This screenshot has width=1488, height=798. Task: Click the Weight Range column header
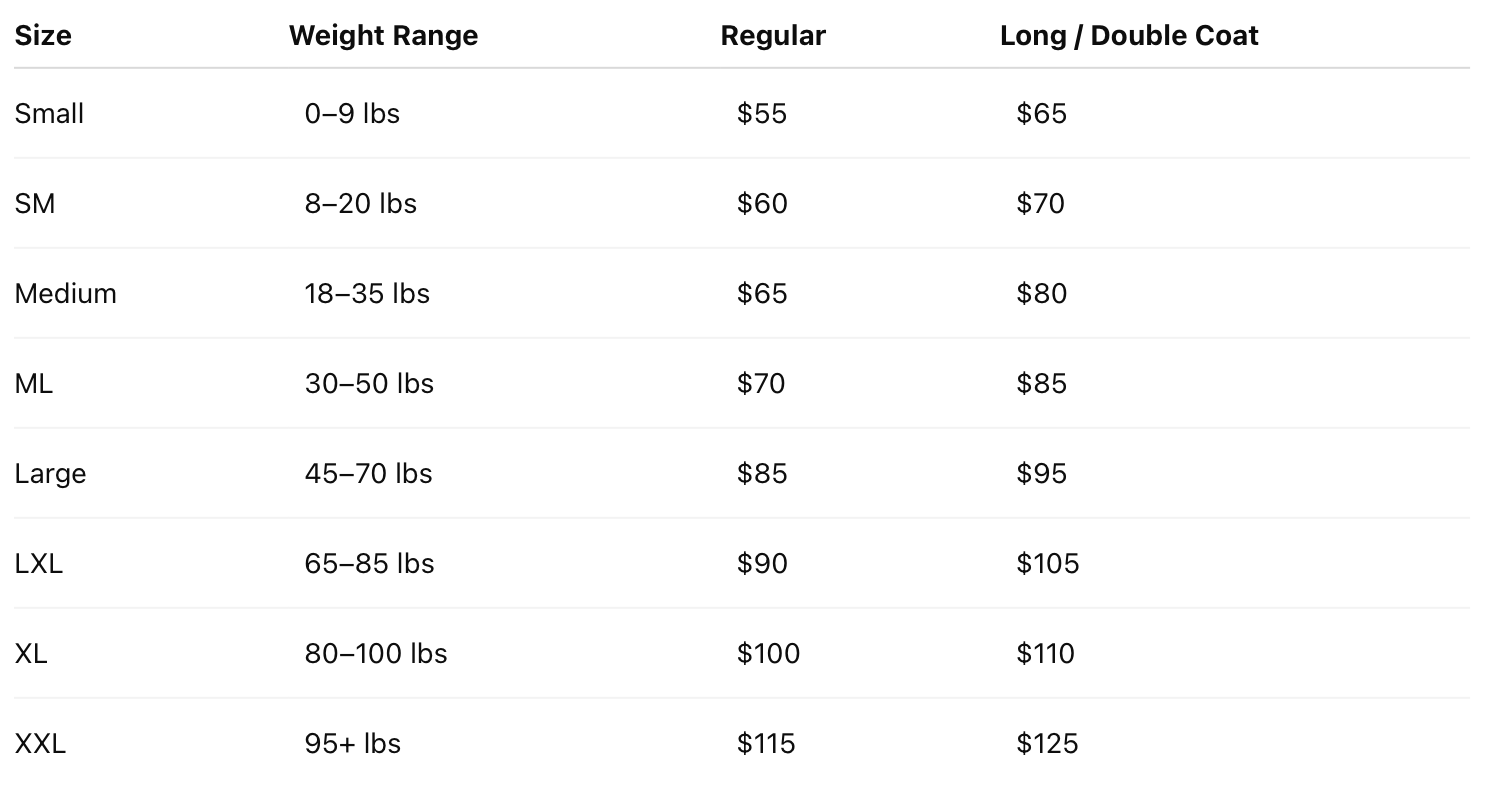point(383,36)
